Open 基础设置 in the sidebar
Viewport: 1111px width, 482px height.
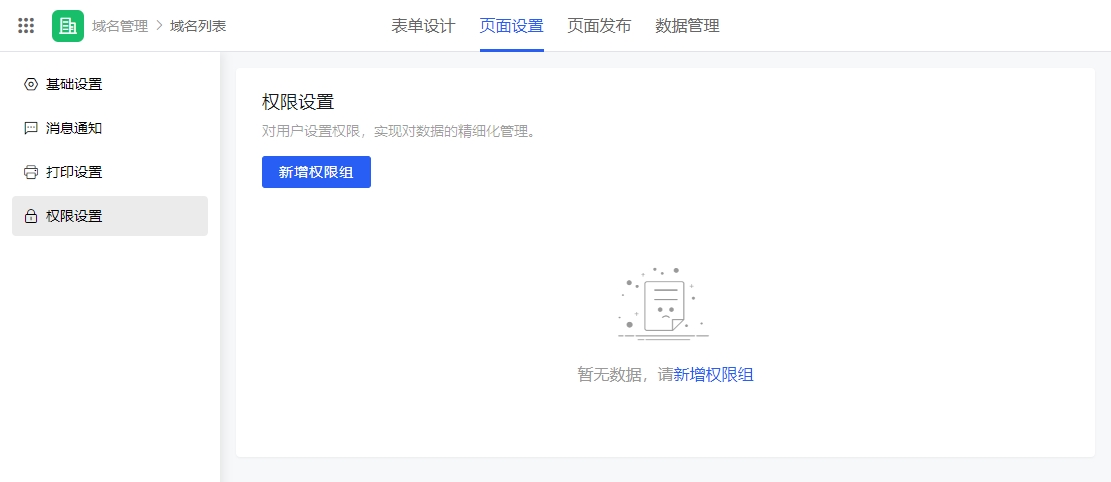110,84
